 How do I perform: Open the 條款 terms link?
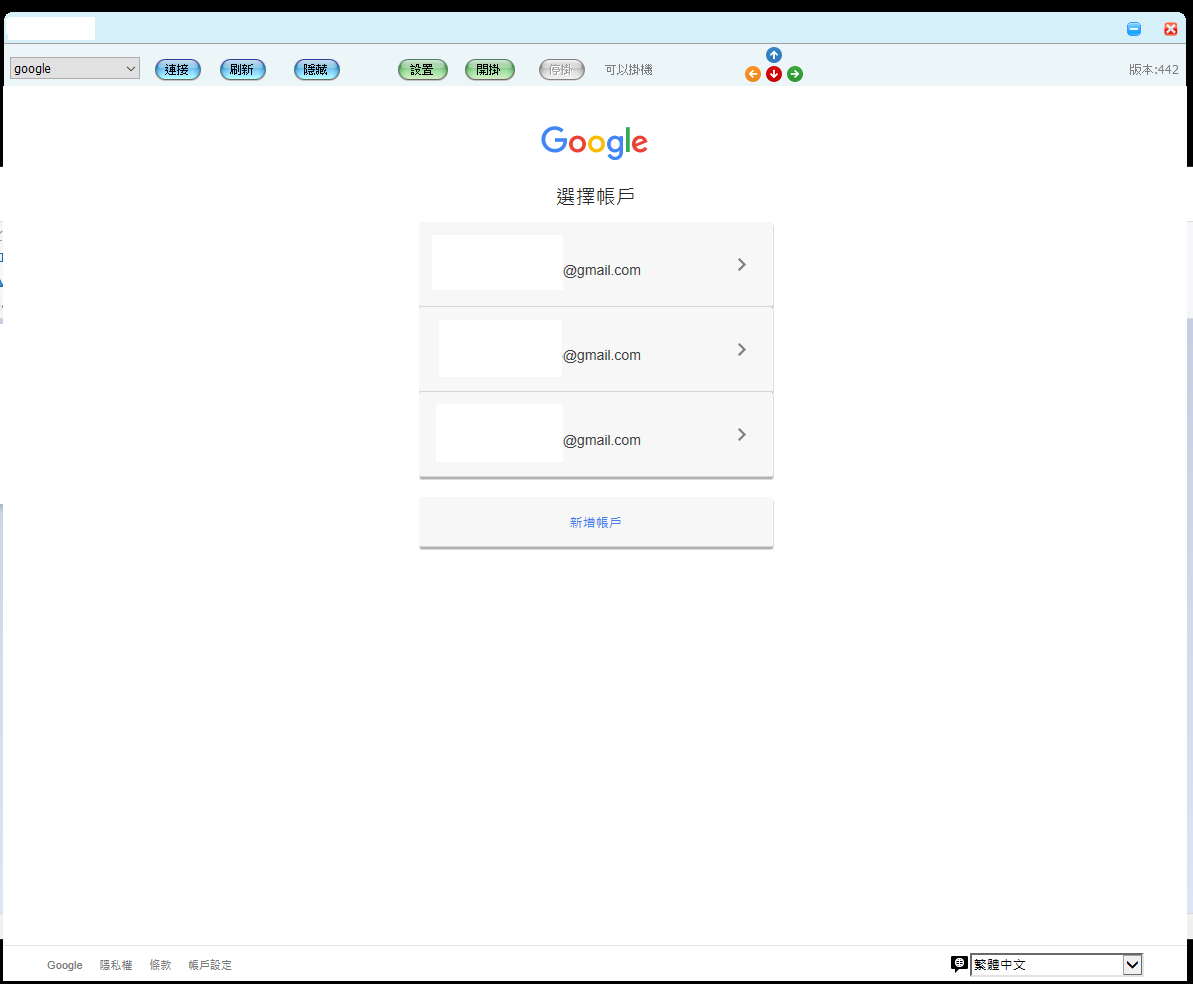(161, 965)
